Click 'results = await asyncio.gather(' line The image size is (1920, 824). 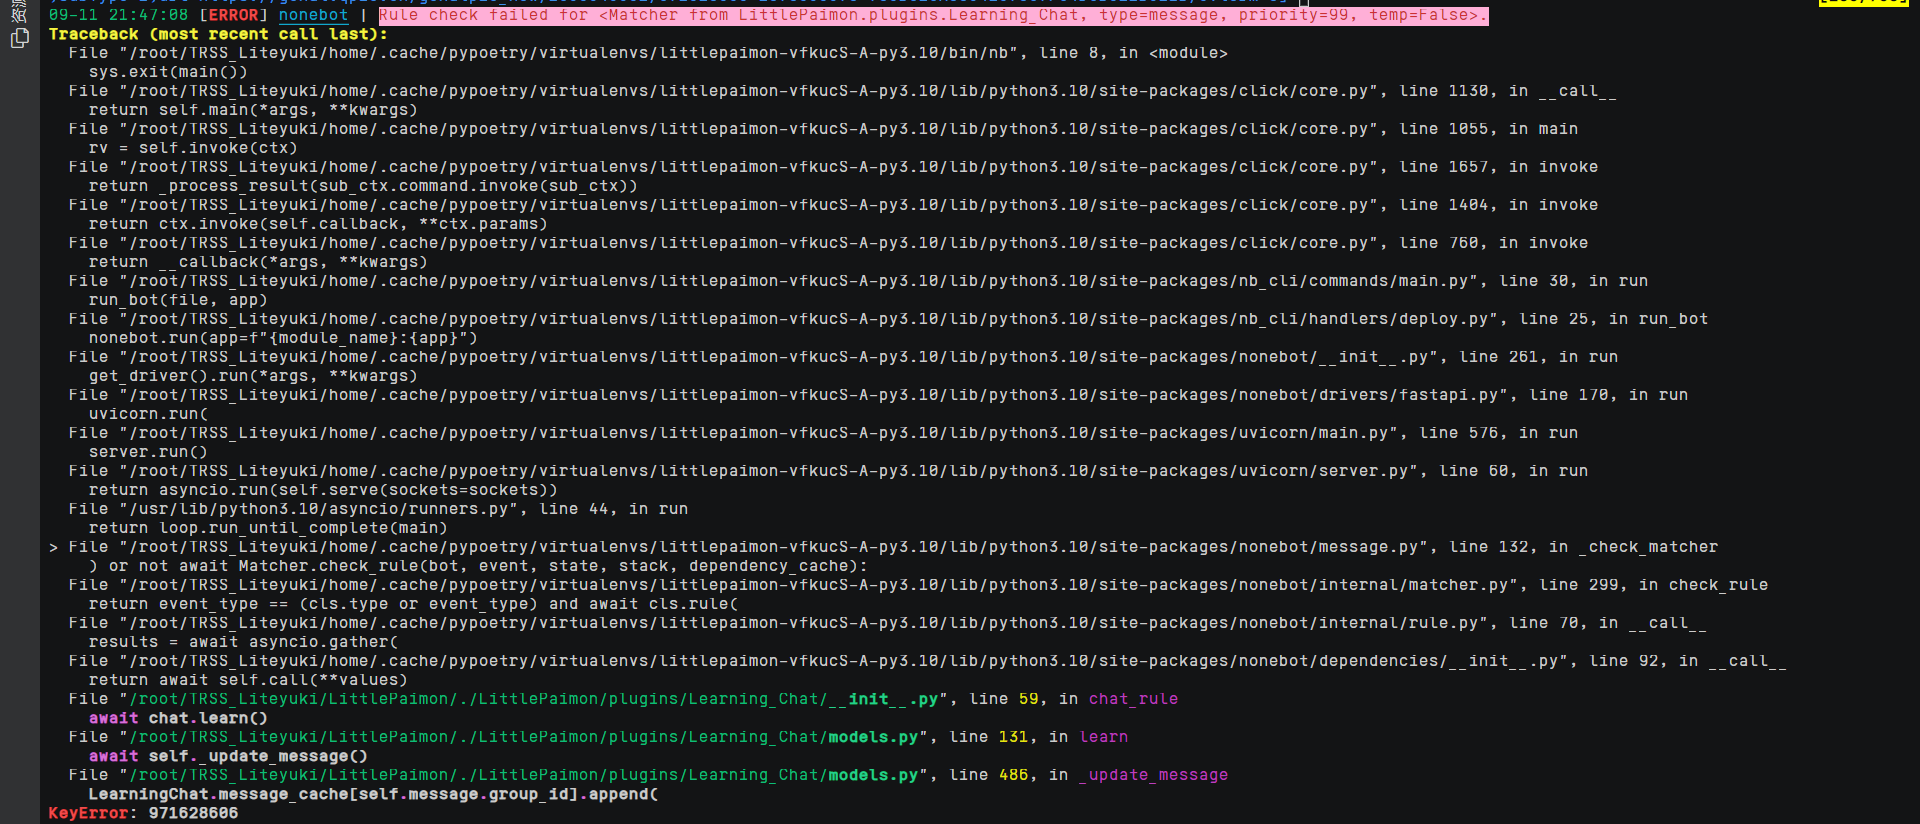[x=243, y=642]
